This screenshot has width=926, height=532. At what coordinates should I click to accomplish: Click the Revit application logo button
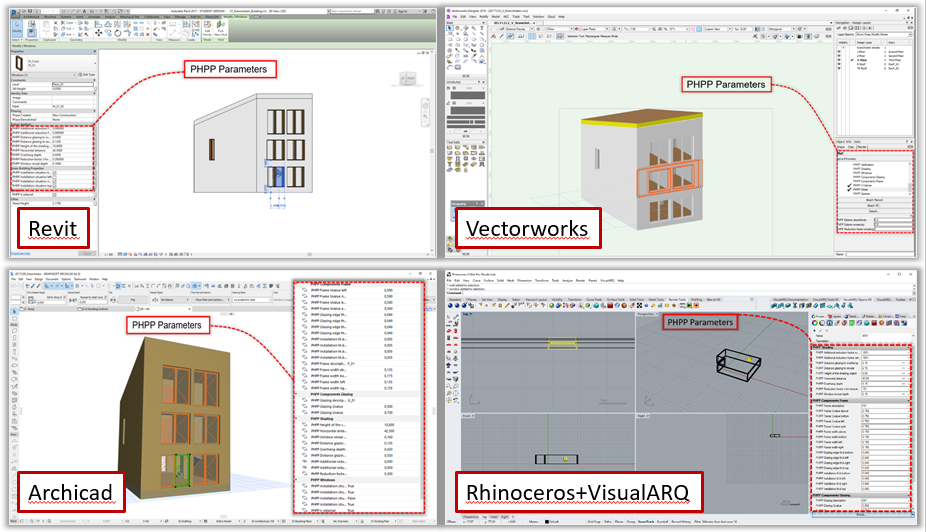14,12
